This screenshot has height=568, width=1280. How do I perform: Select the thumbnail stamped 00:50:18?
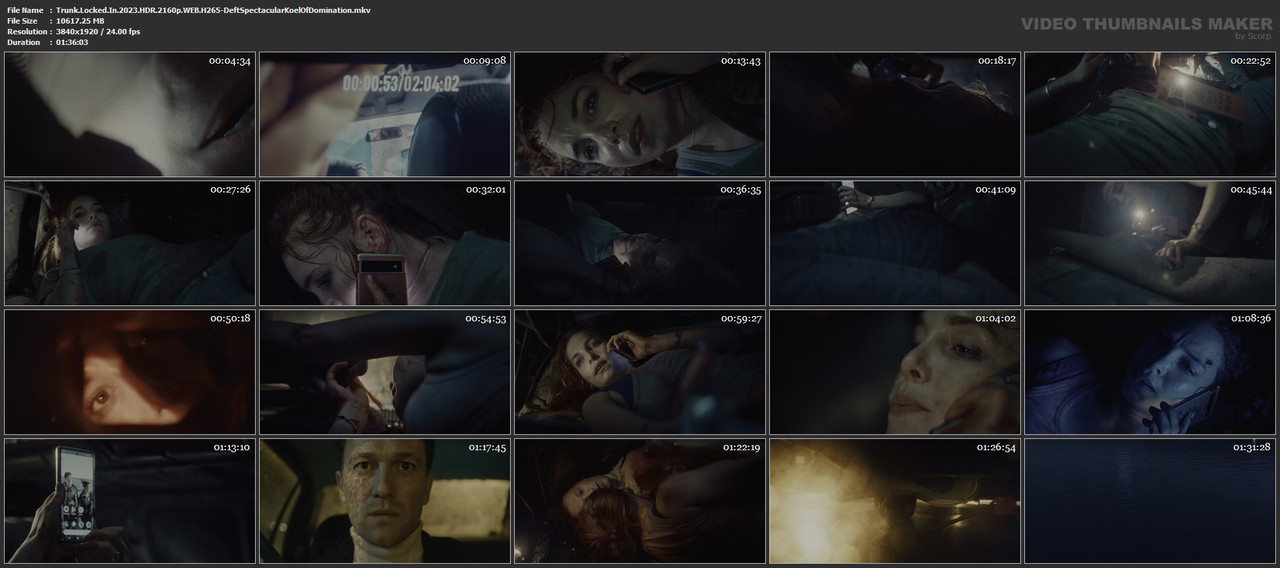[130, 372]
